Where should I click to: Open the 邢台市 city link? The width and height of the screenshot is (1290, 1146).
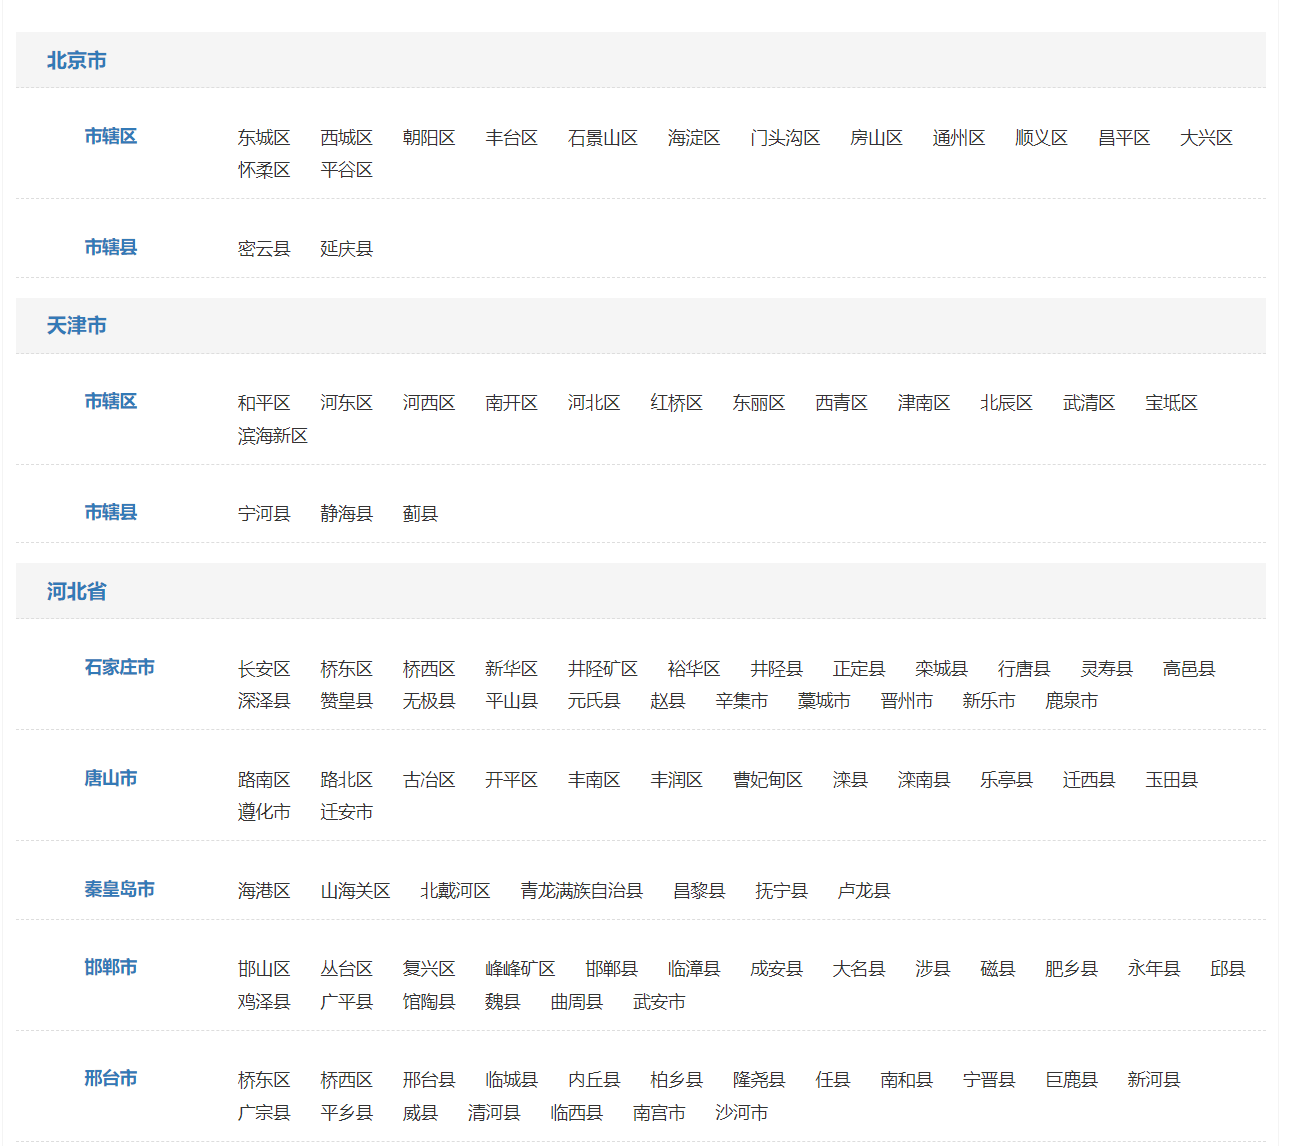point(110,1078)
